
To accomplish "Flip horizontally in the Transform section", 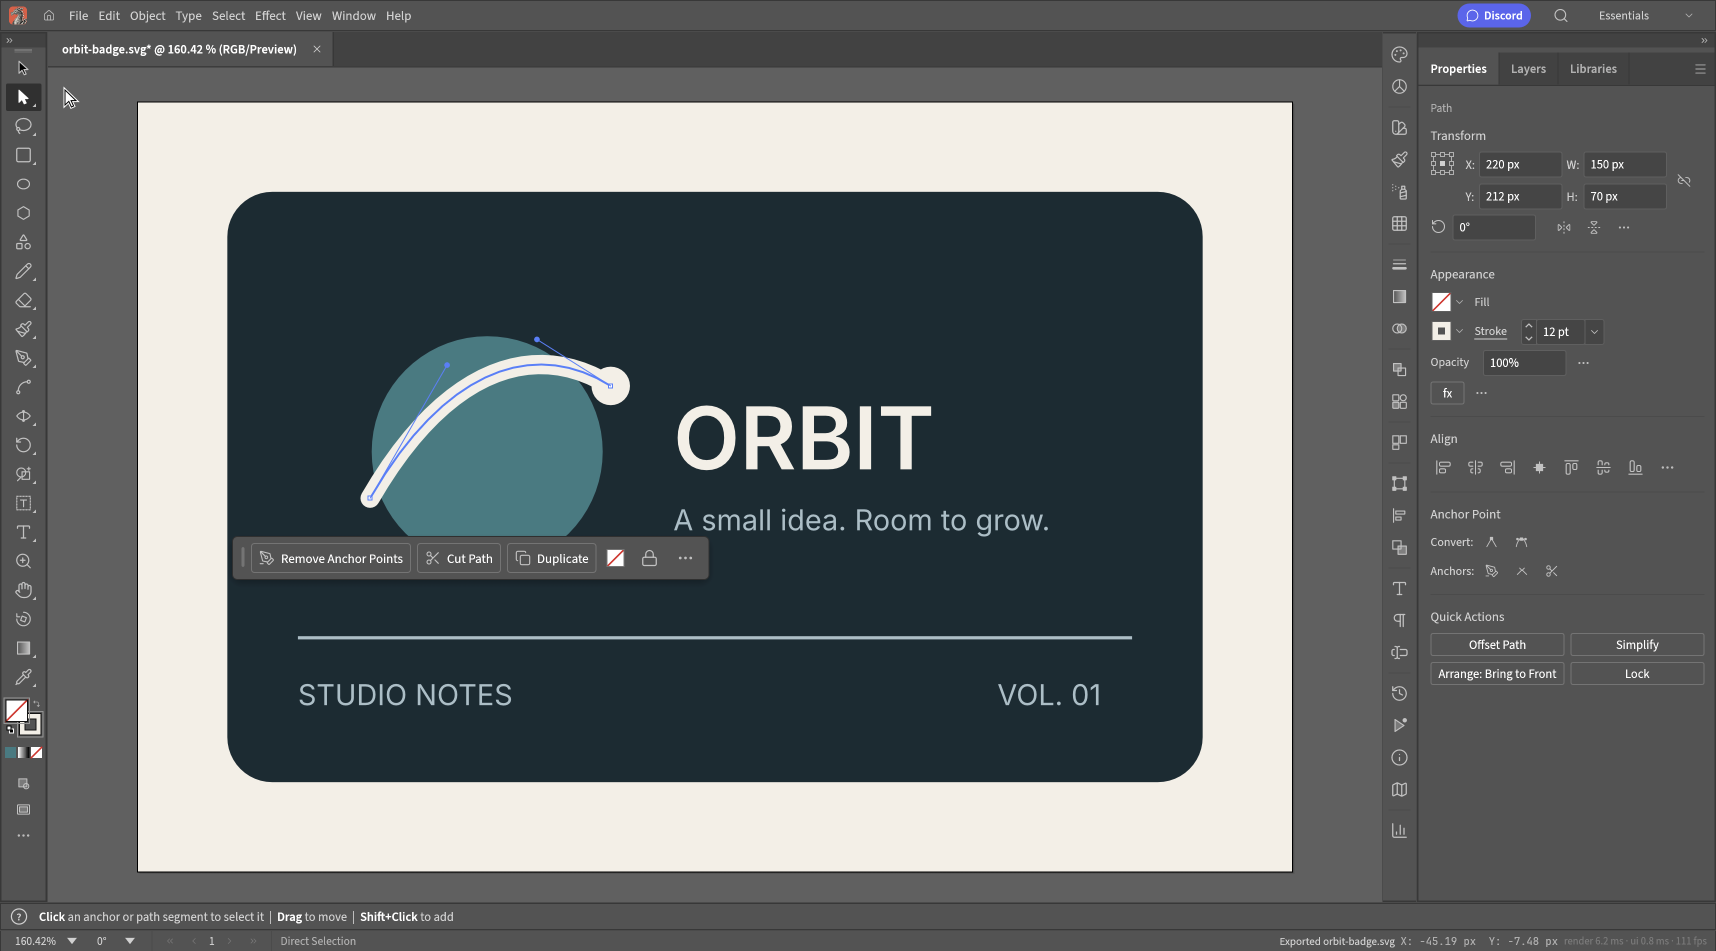I will point(1563,227).
